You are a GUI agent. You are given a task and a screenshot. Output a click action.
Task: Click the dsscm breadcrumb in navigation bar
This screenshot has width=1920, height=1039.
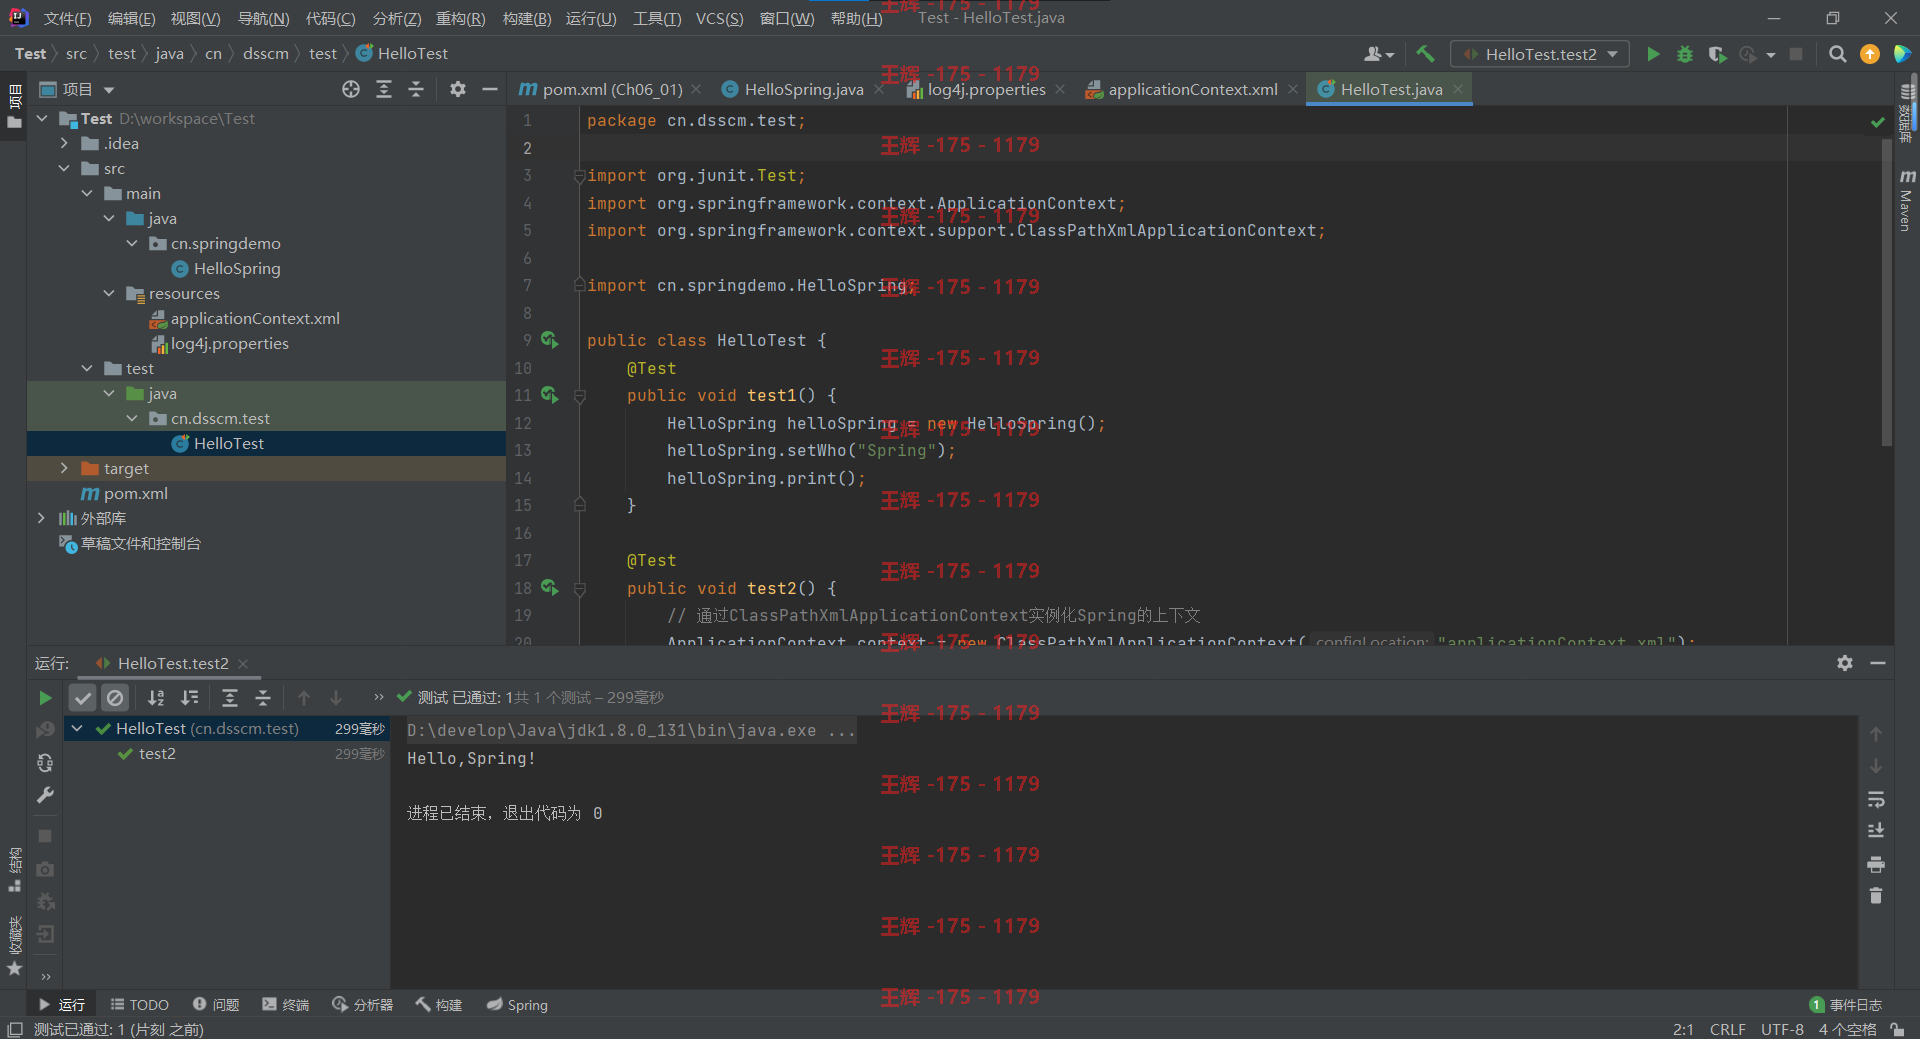265,54
